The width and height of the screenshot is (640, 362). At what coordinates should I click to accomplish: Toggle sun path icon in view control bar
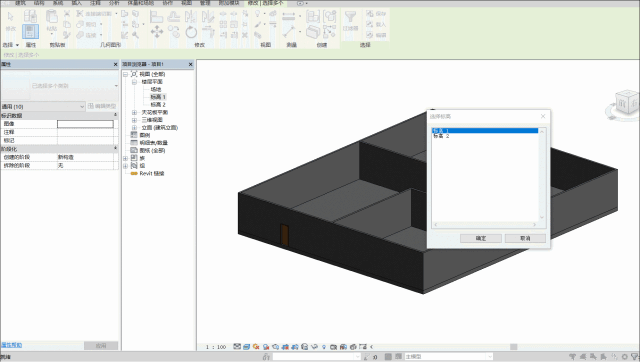(x=256, y=346)
